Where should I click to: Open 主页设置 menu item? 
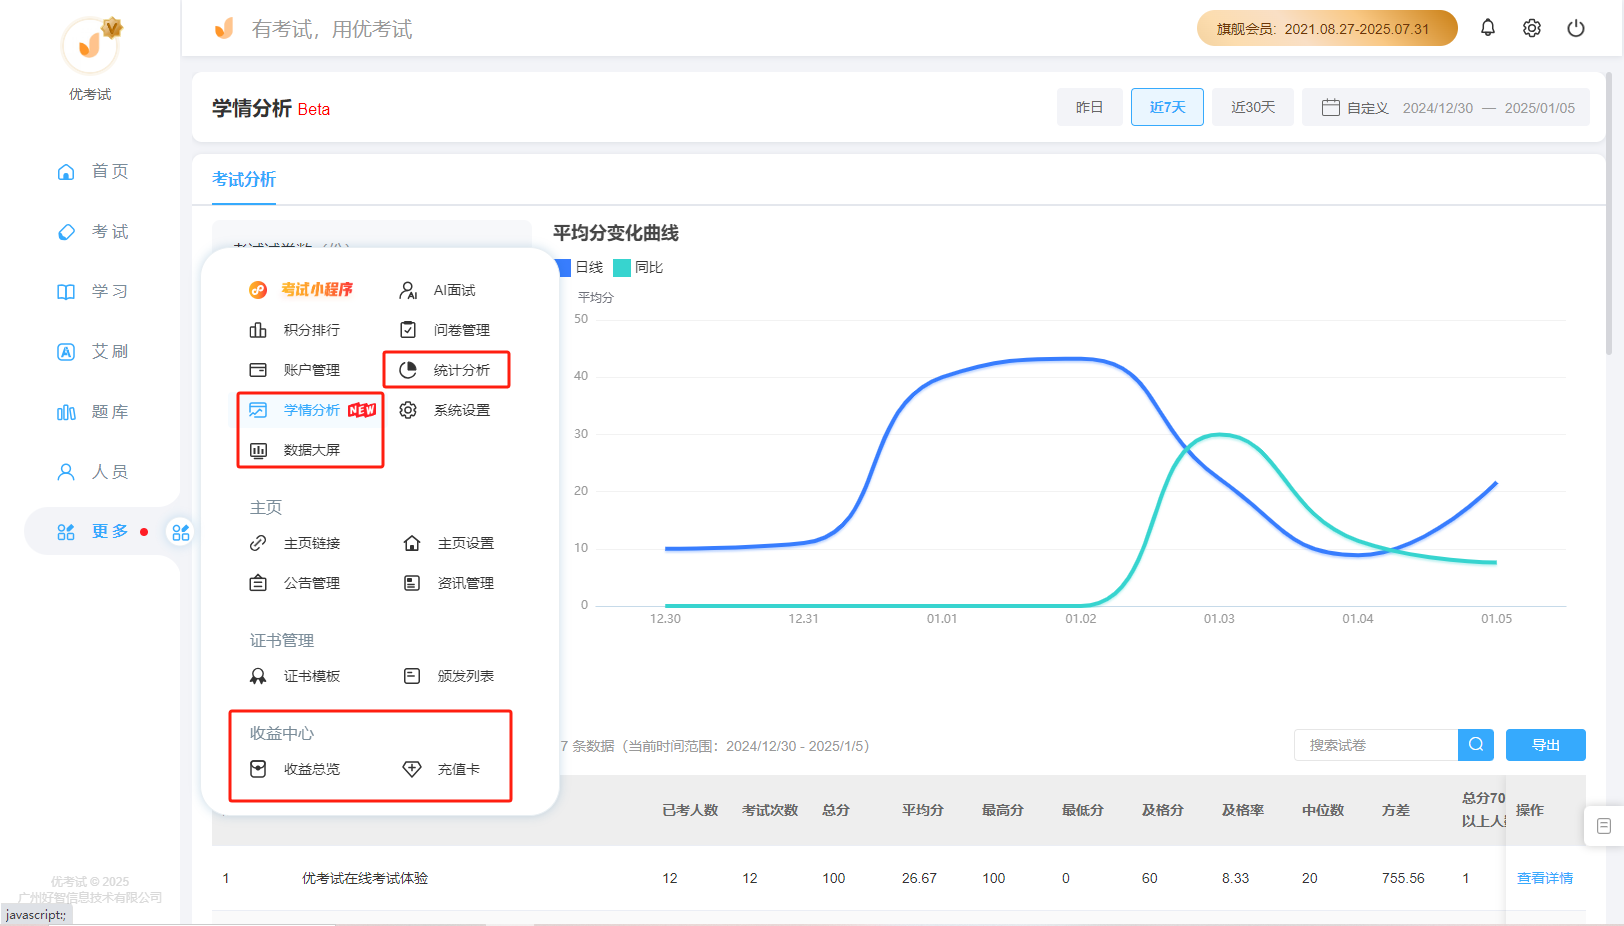(448, 543)
